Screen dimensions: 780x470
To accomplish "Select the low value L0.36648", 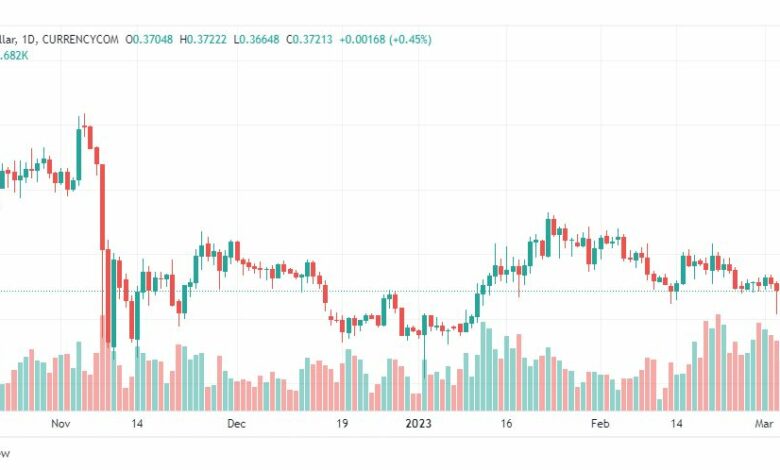I will pos(256,39).
